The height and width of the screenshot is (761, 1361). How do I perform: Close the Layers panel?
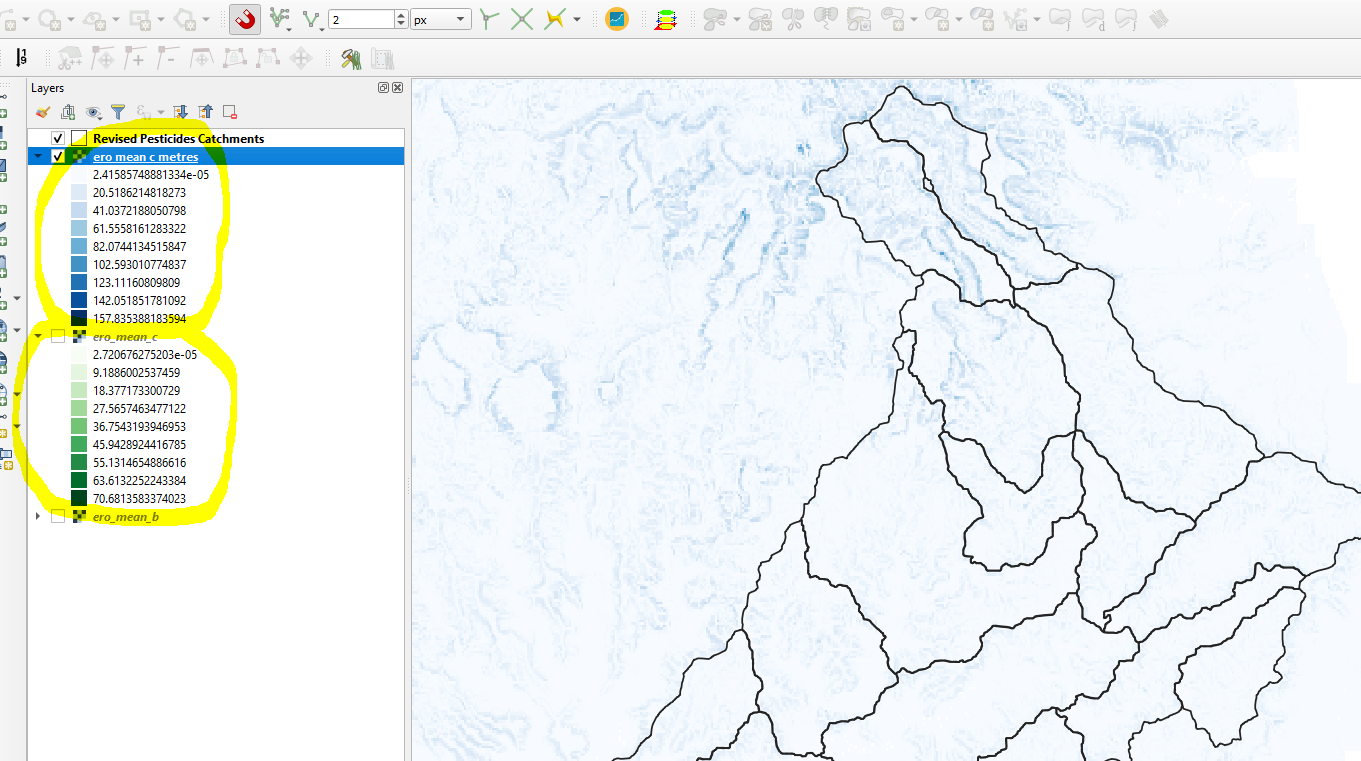click(397, 88)
